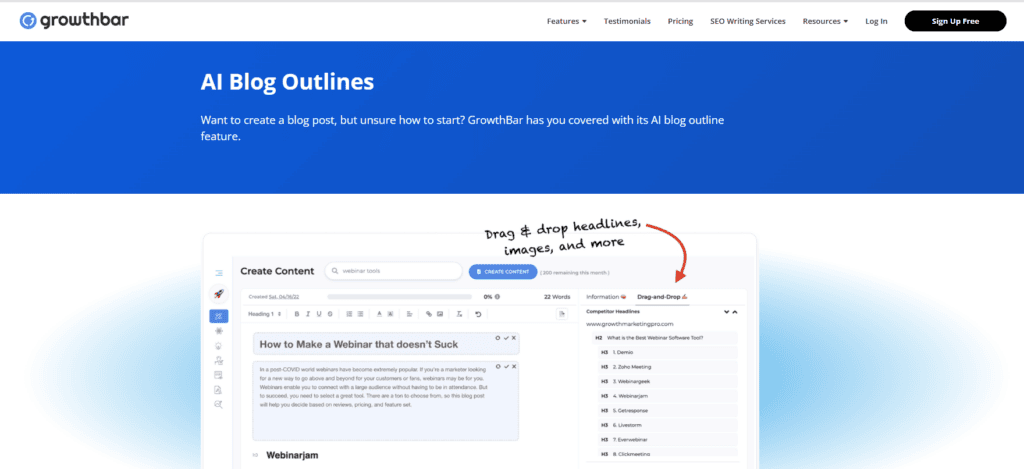This screenshot has width=1024, height=469.
Task: Insert a numbered list
Action: point(349,314)
